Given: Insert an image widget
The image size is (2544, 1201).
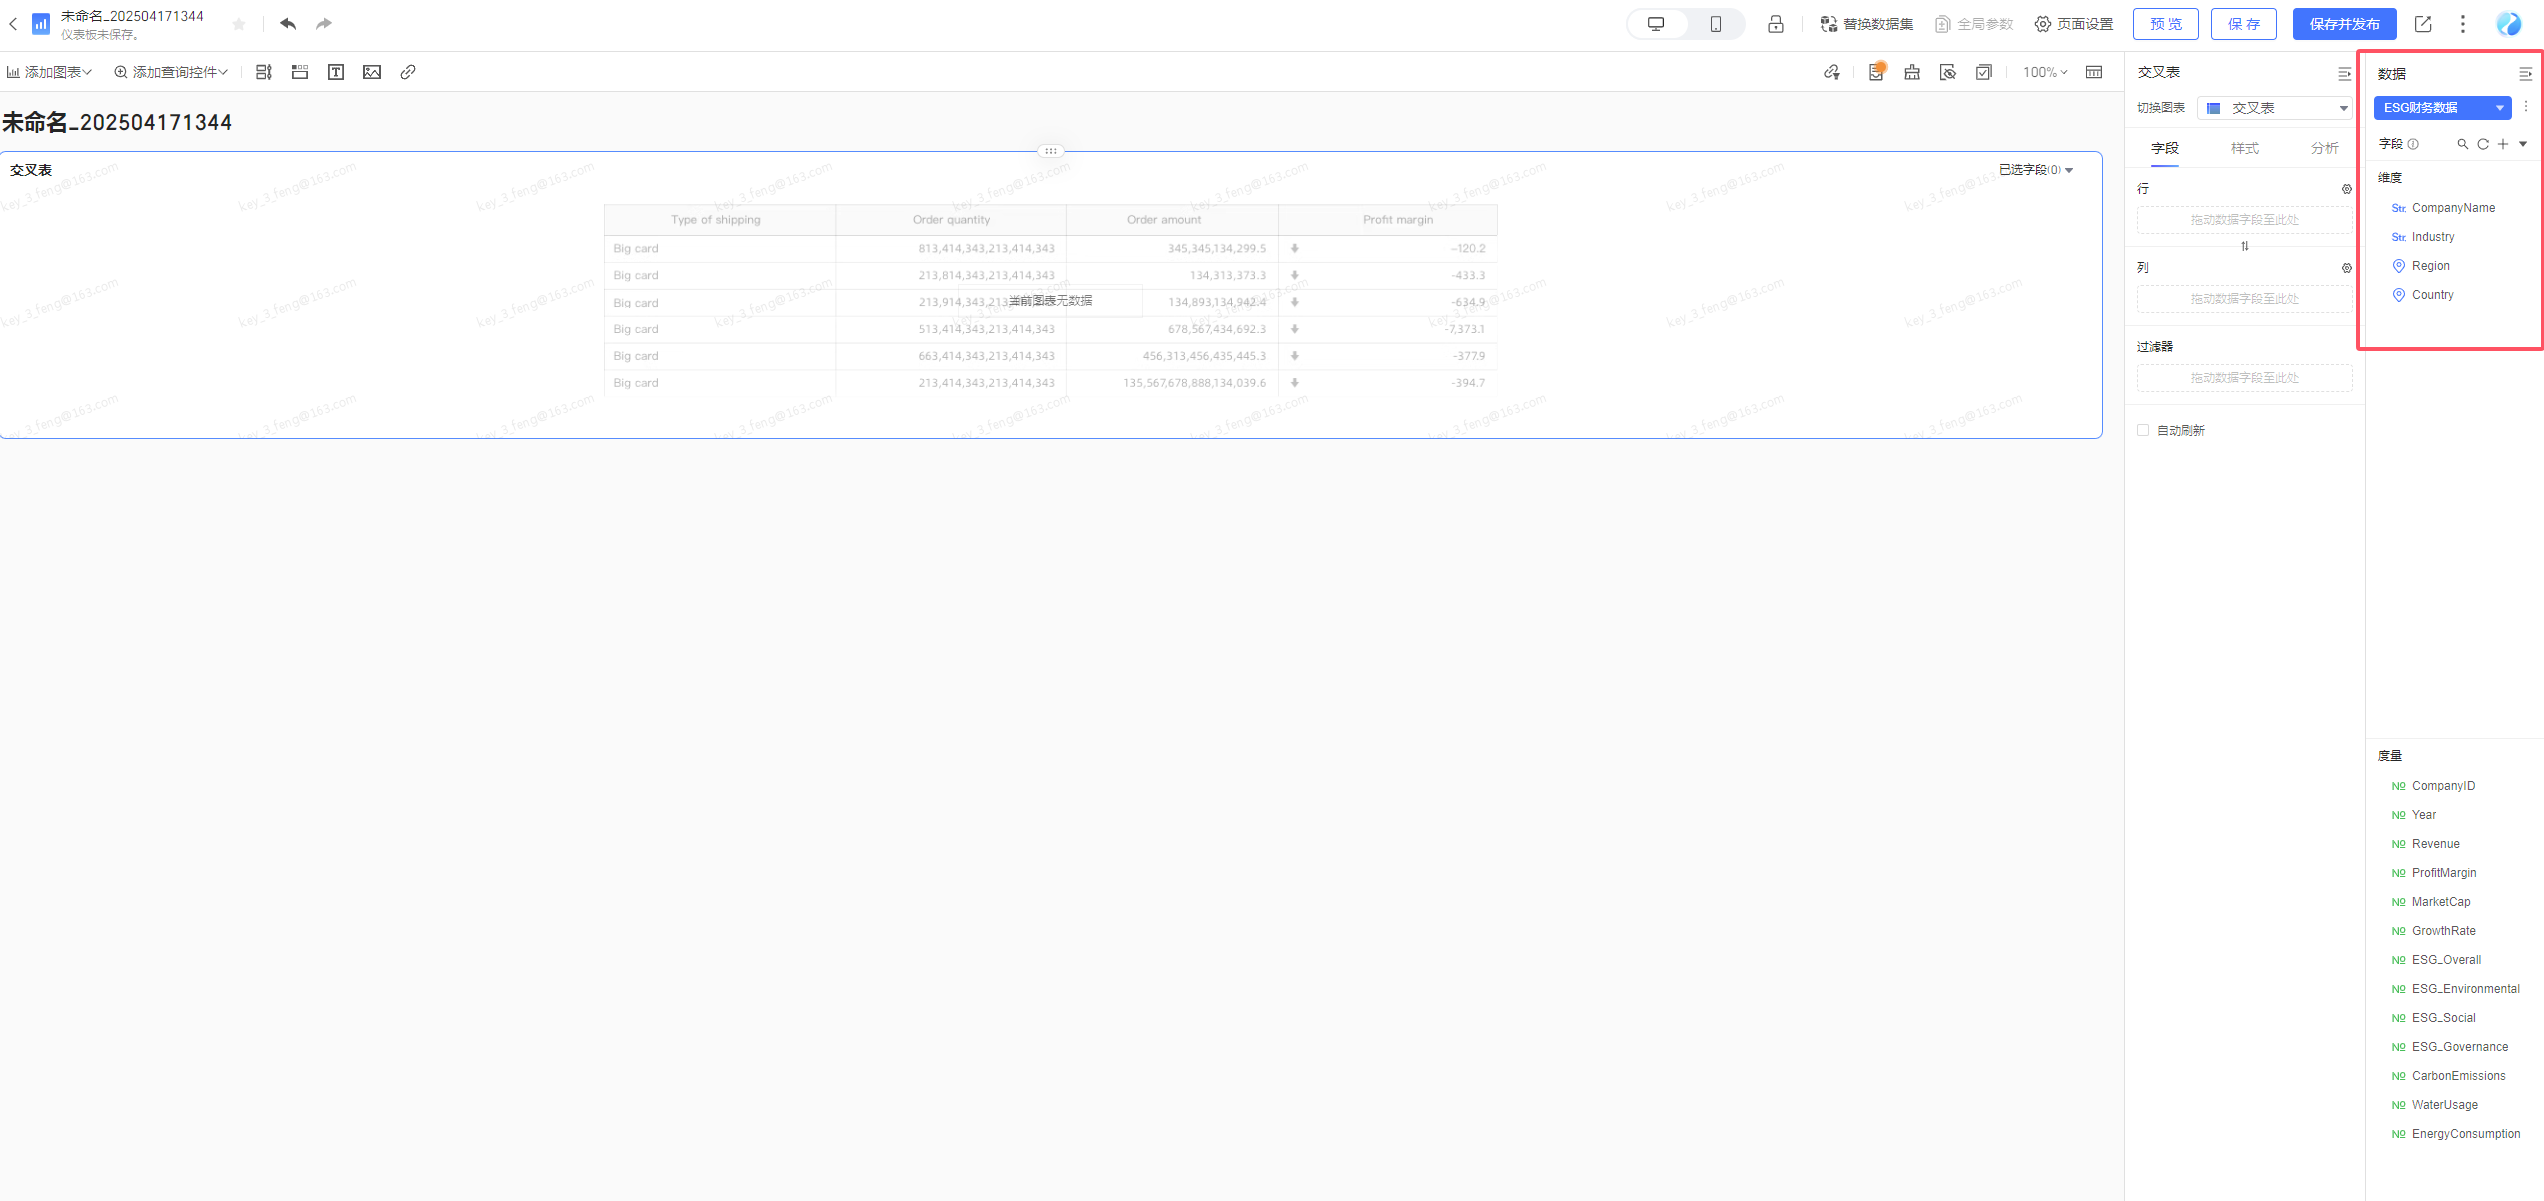Looking at the screenshot, I should 372,72.
